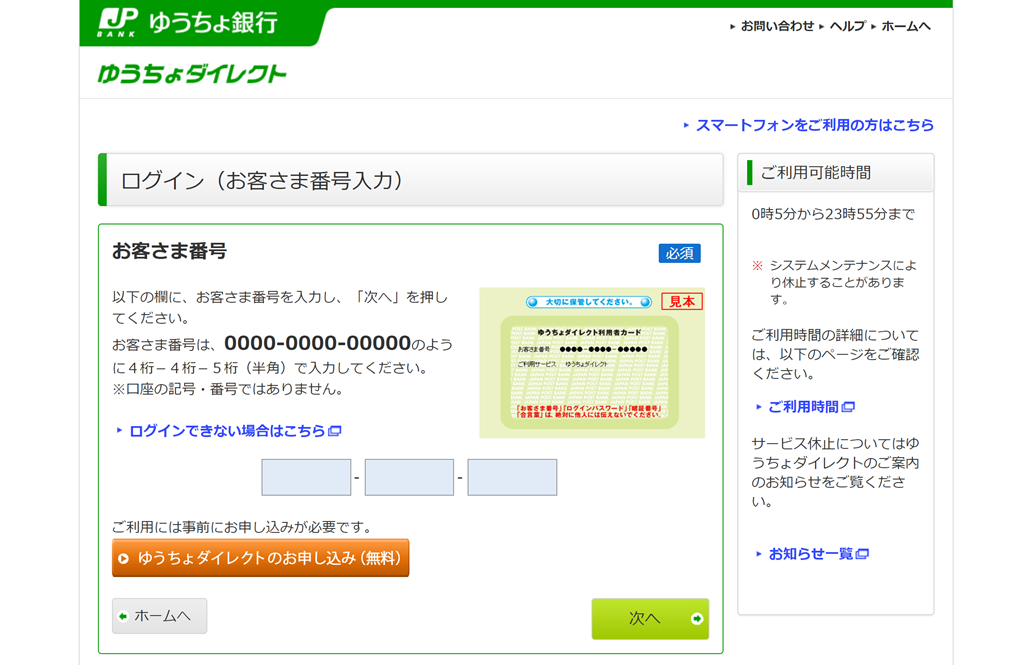The image size is (1024, 665).
Task: Open the お問い合わせ header link
Action: (777, 26)
